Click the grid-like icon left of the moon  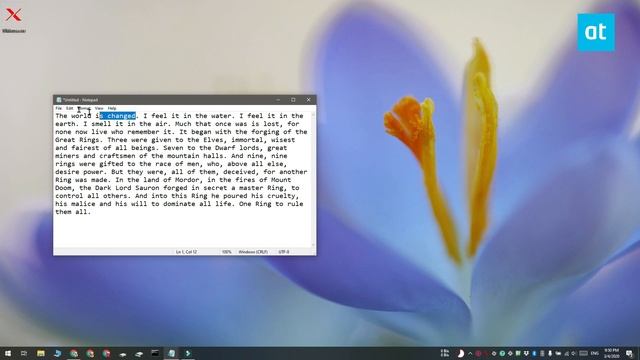tap(445, 353)
